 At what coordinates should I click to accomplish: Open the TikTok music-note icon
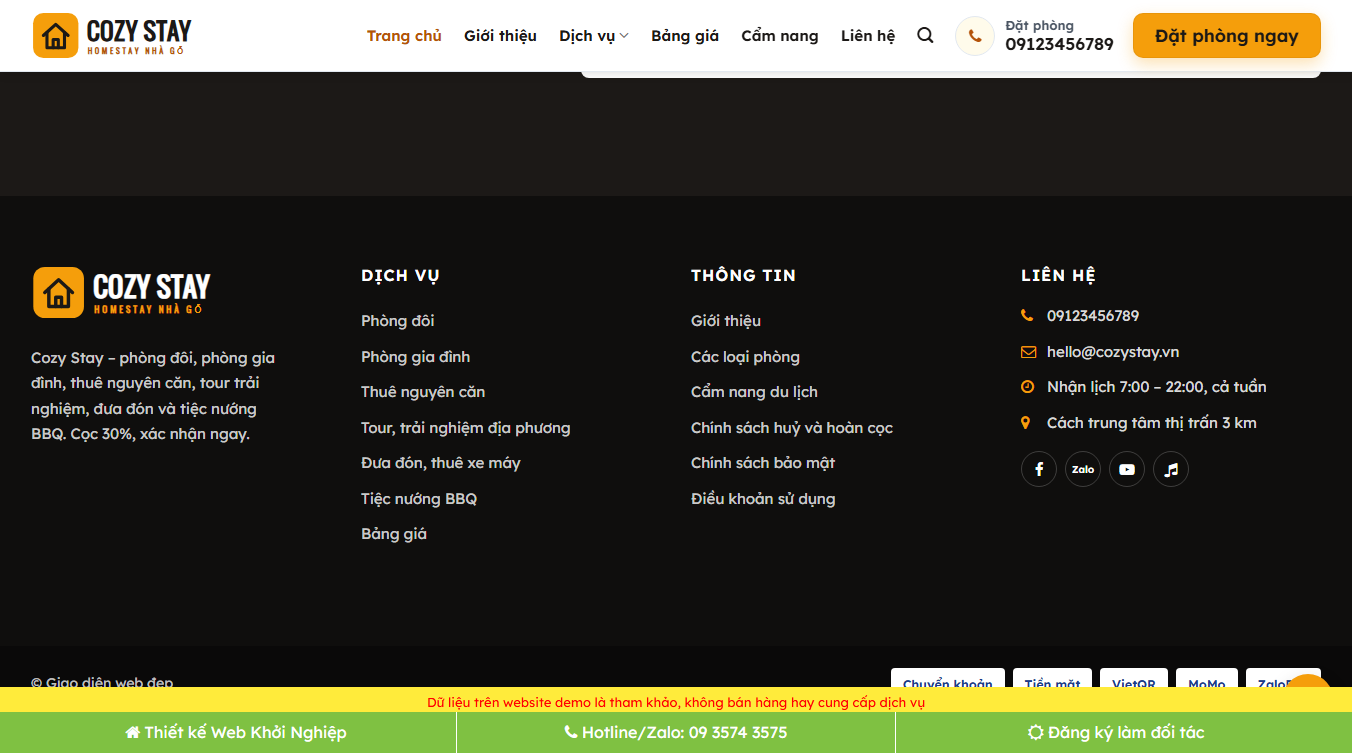click(x=1171, y=469)
